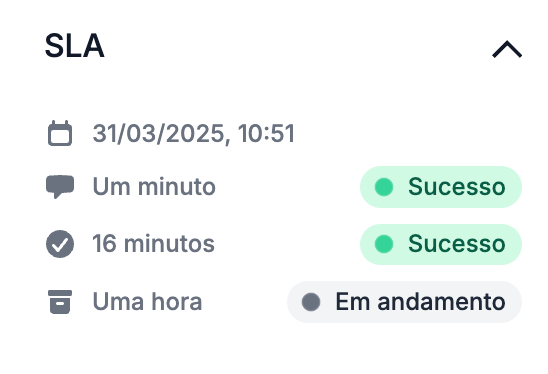Click the calendar icon beside the date

pyautogui.click(x=60, y=133)
